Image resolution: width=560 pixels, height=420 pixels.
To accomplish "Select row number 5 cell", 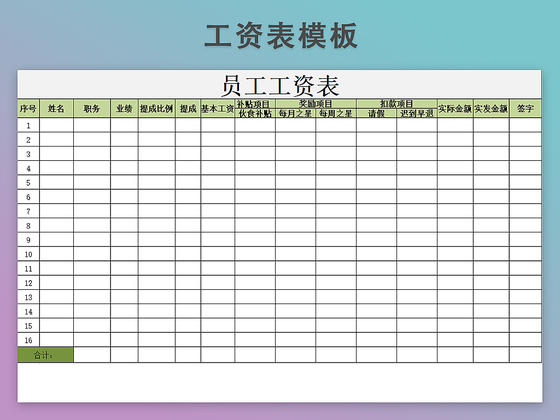I will coord(29,182).
